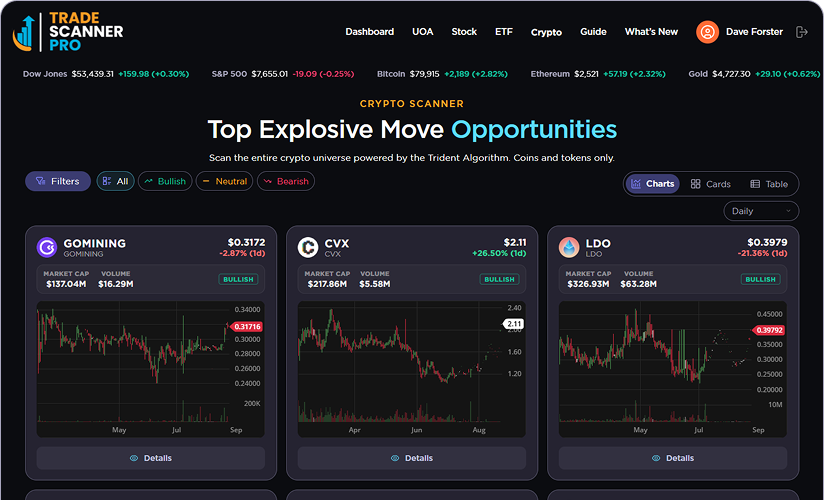824x500 pixels.
Task: Click the CVX volume $5.58M
Action: [375, 284]
